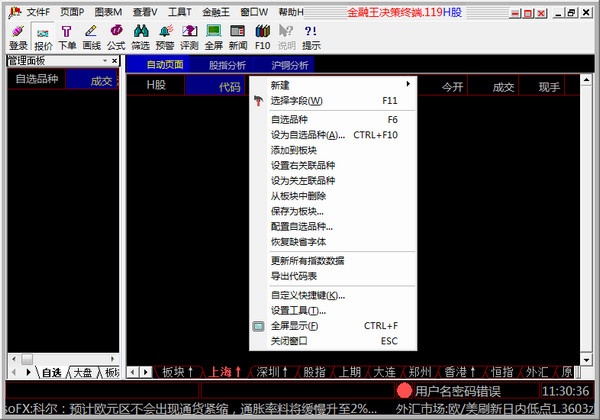Image resolution: width=600 pixels, height=420 pixels.
Task: Click the main table vertical scrollbar down arrow
Action: [586, 360]
